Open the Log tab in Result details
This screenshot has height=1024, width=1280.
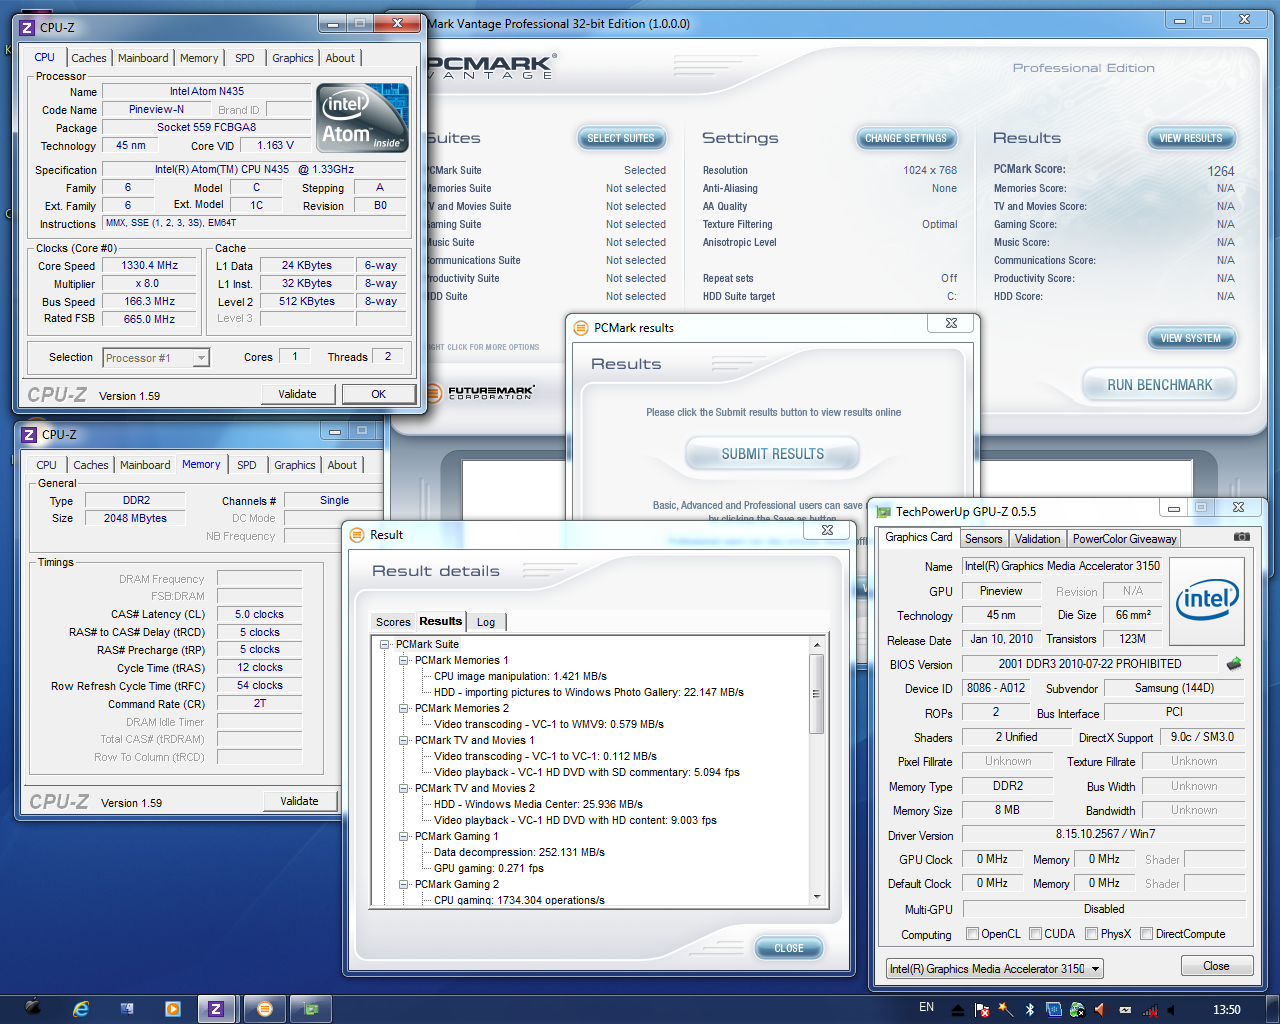486,622
